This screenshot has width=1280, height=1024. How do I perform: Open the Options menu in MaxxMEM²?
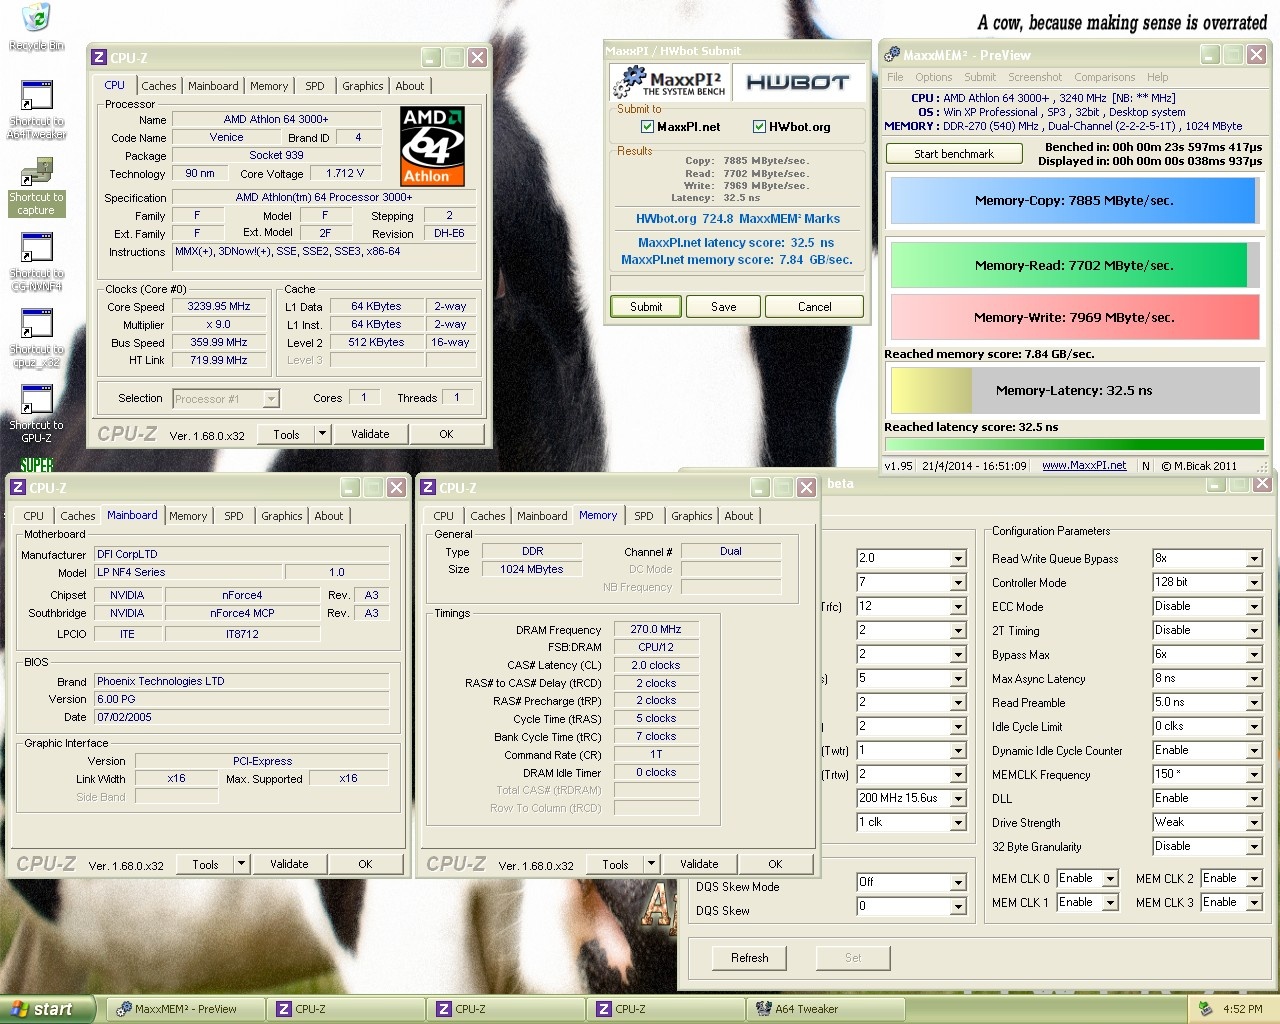(x=934, y=77)
